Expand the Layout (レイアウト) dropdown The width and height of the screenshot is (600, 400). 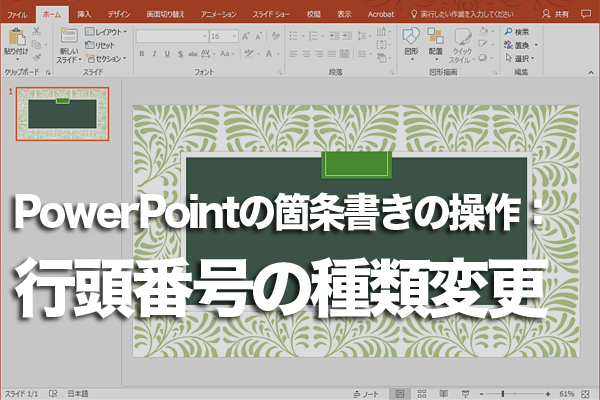coord(106,32)
